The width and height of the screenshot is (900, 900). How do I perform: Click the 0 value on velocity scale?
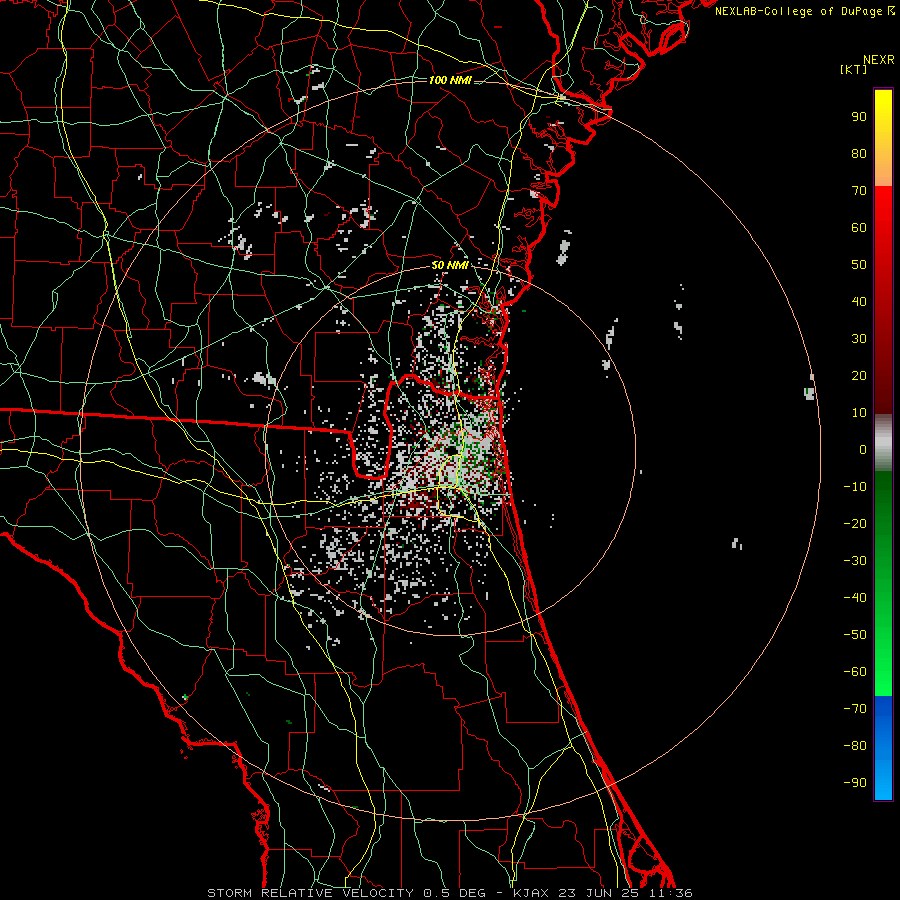pyautogui.click(x=863, y=449)
